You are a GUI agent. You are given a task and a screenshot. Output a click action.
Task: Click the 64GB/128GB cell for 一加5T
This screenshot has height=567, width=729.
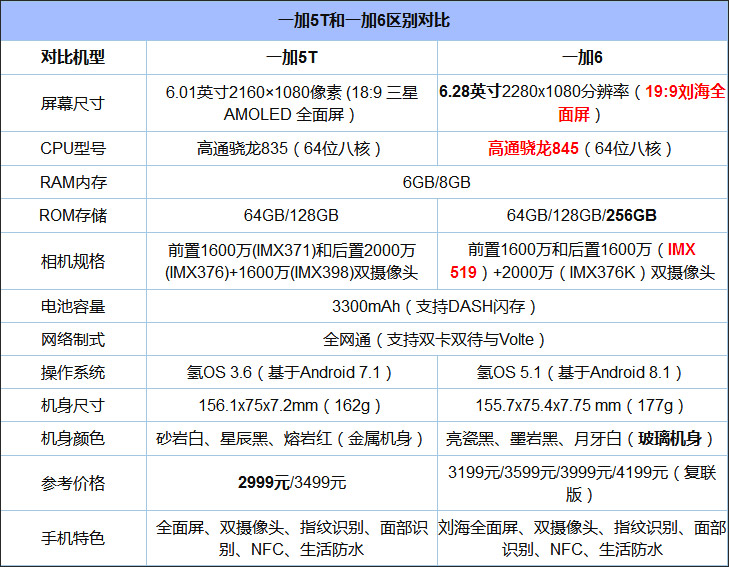coord(292,216)
